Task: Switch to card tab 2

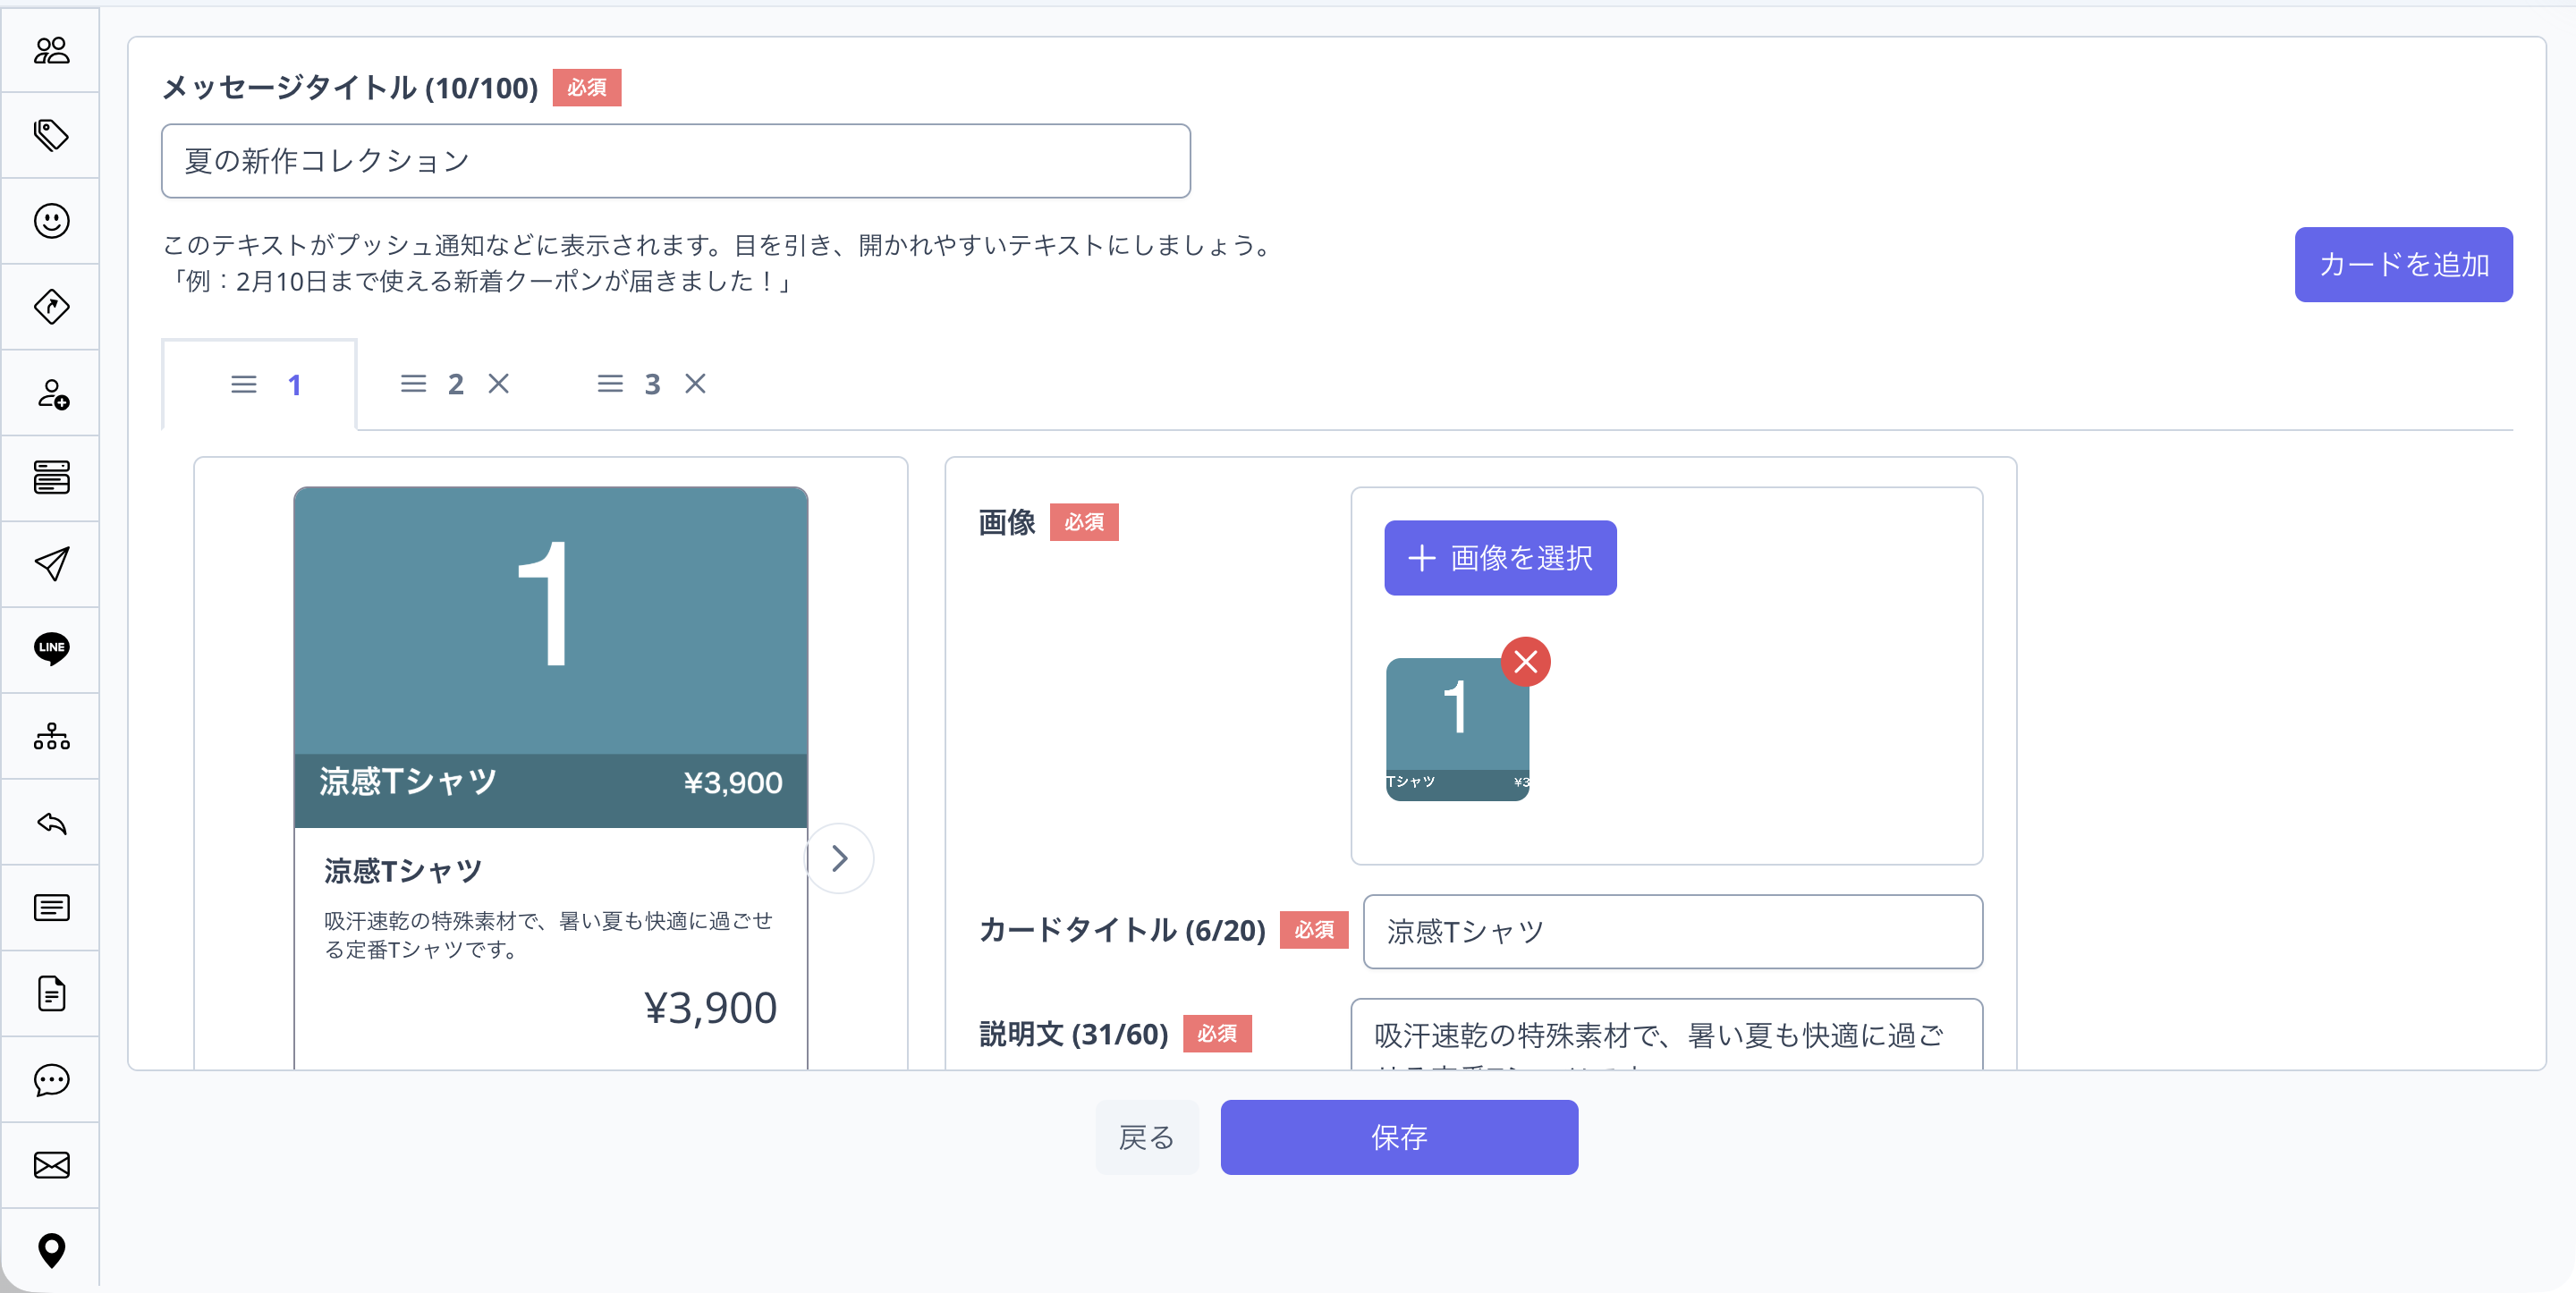Action: (x=455, y=384)
